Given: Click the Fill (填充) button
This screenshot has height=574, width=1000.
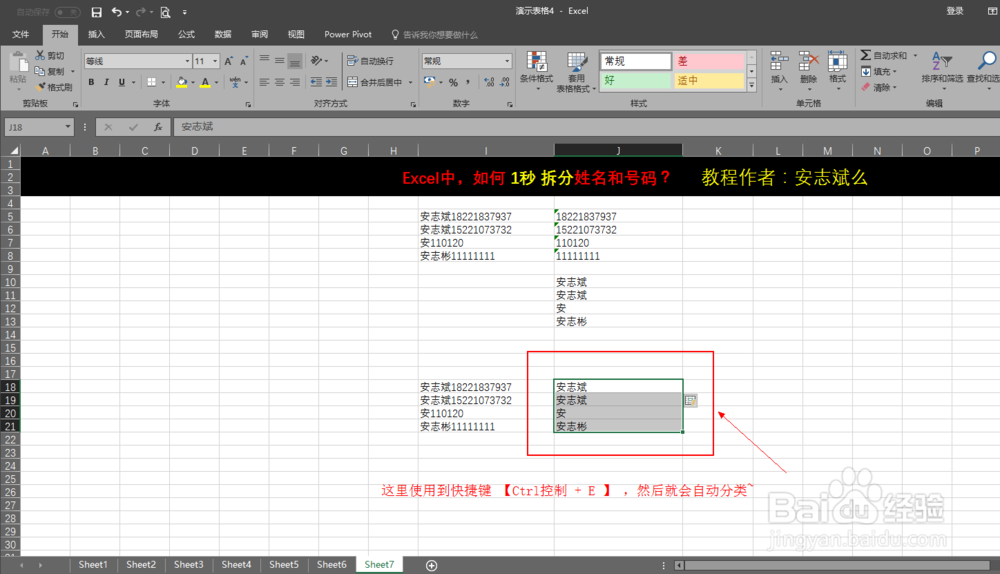Looking at the screenshot, I should (x=879, y=71).
